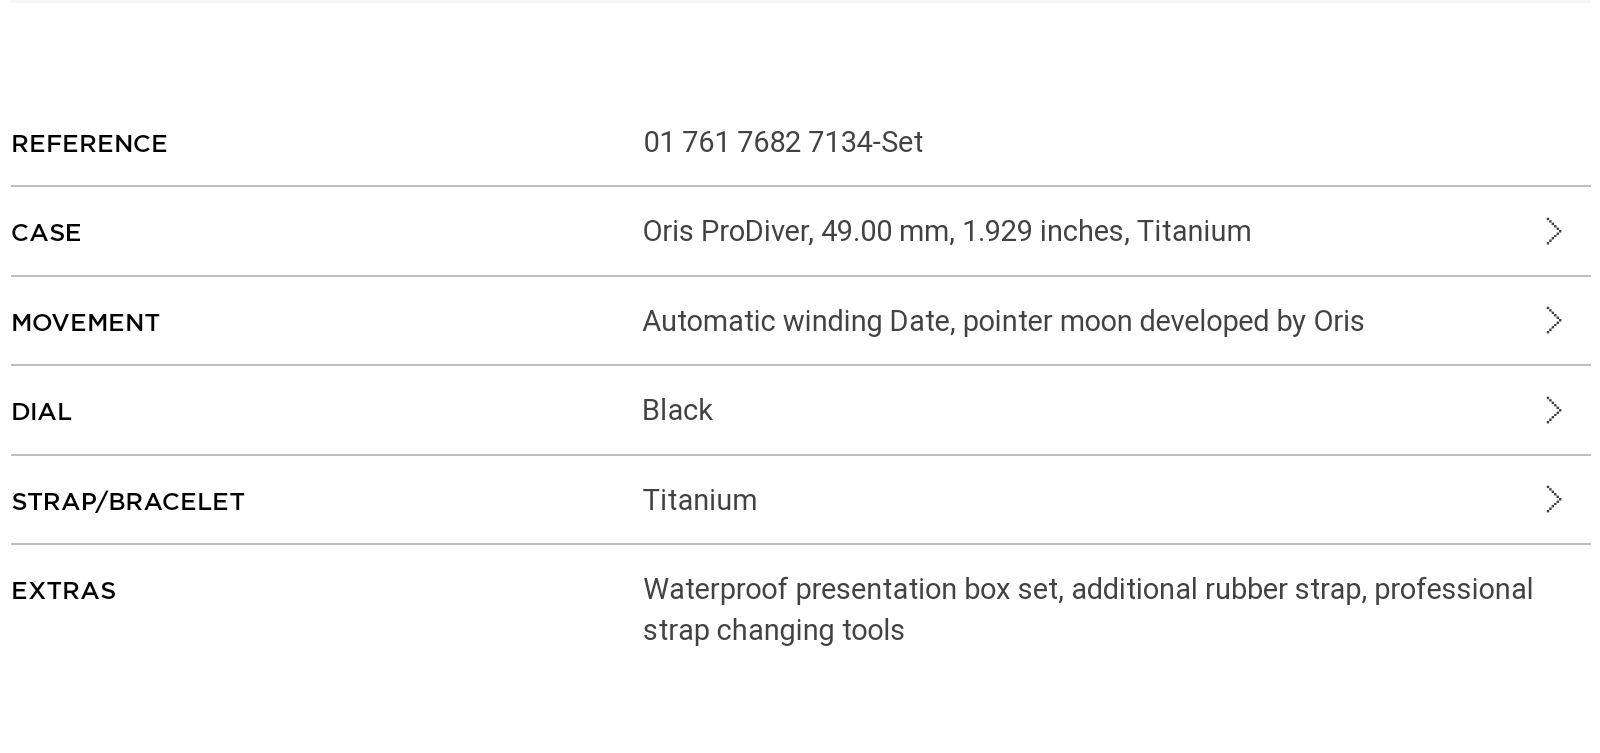Click the REFERENCE label
This screenshot has height=753, width=1600.
(89, 144)
